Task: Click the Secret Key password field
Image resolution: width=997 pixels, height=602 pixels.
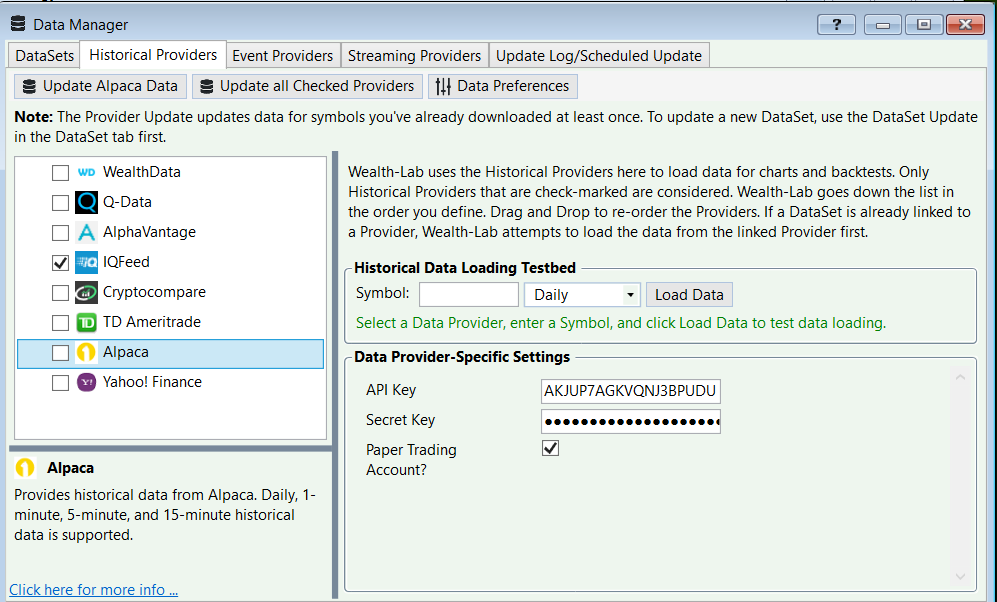Action: click(631, 421)
